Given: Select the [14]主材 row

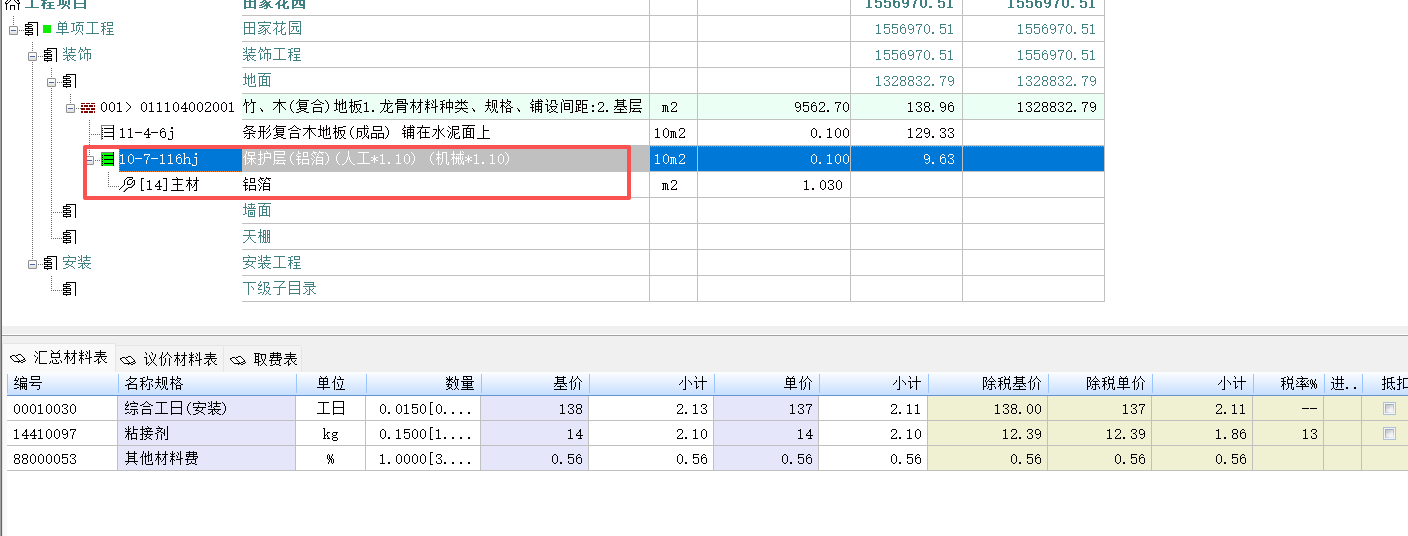Looking at the screenshot, I should point(169,185).
